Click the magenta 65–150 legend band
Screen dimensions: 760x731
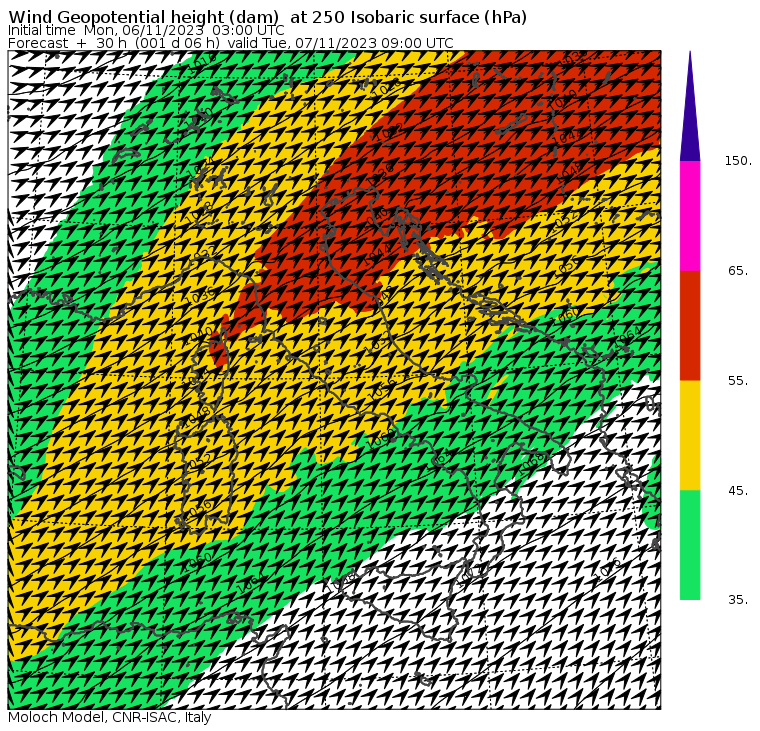pyautogui.click(x=690, y=216)
